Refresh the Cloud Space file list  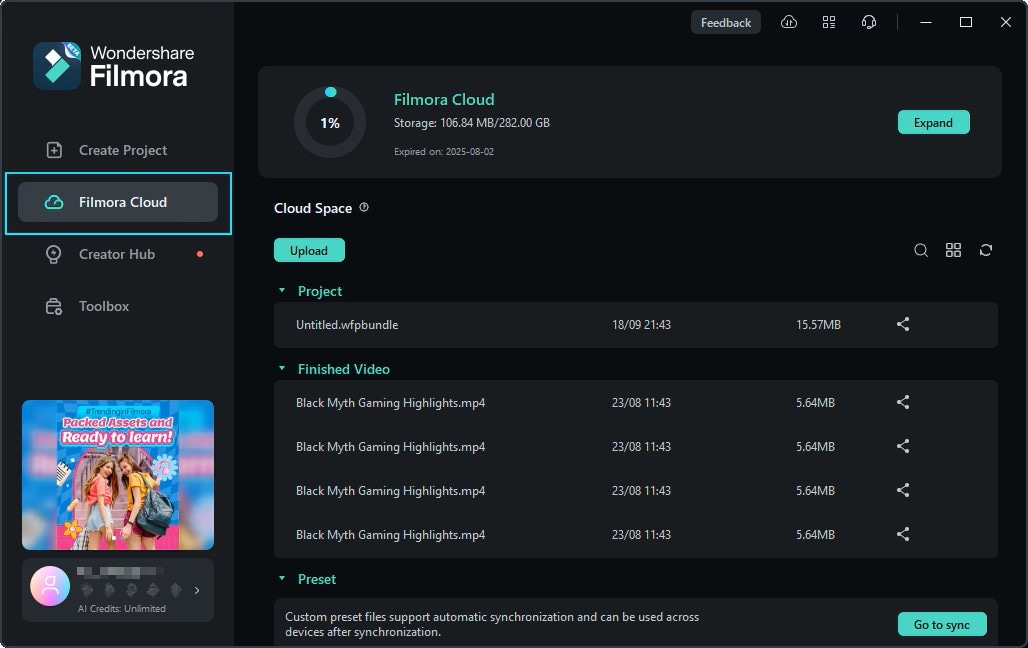(986, 250)
